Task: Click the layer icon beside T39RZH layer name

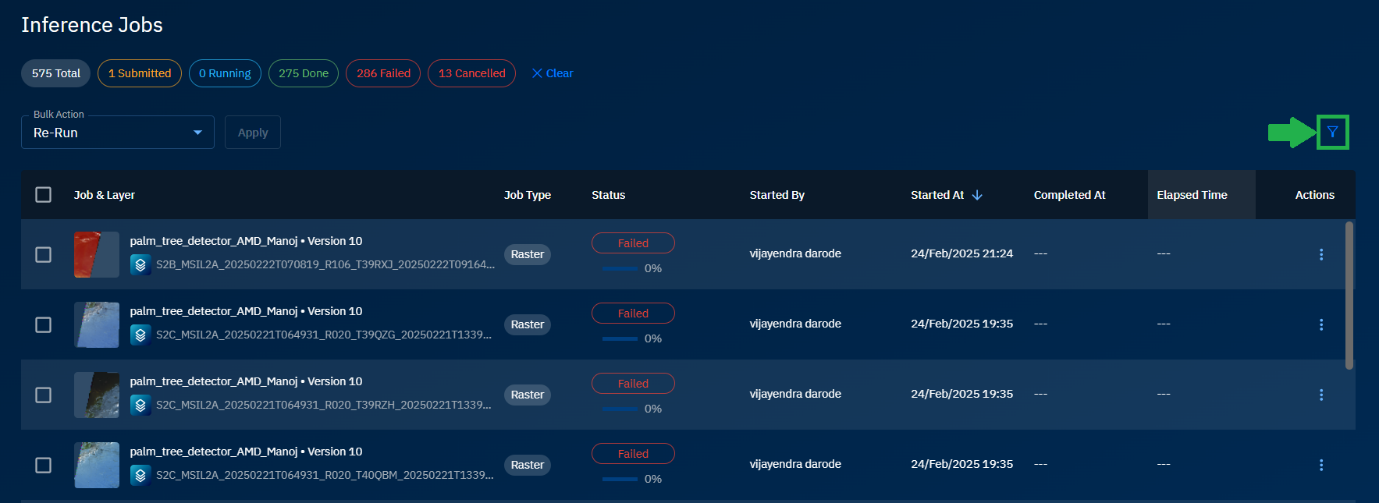Action: click(x=141, y=405)
